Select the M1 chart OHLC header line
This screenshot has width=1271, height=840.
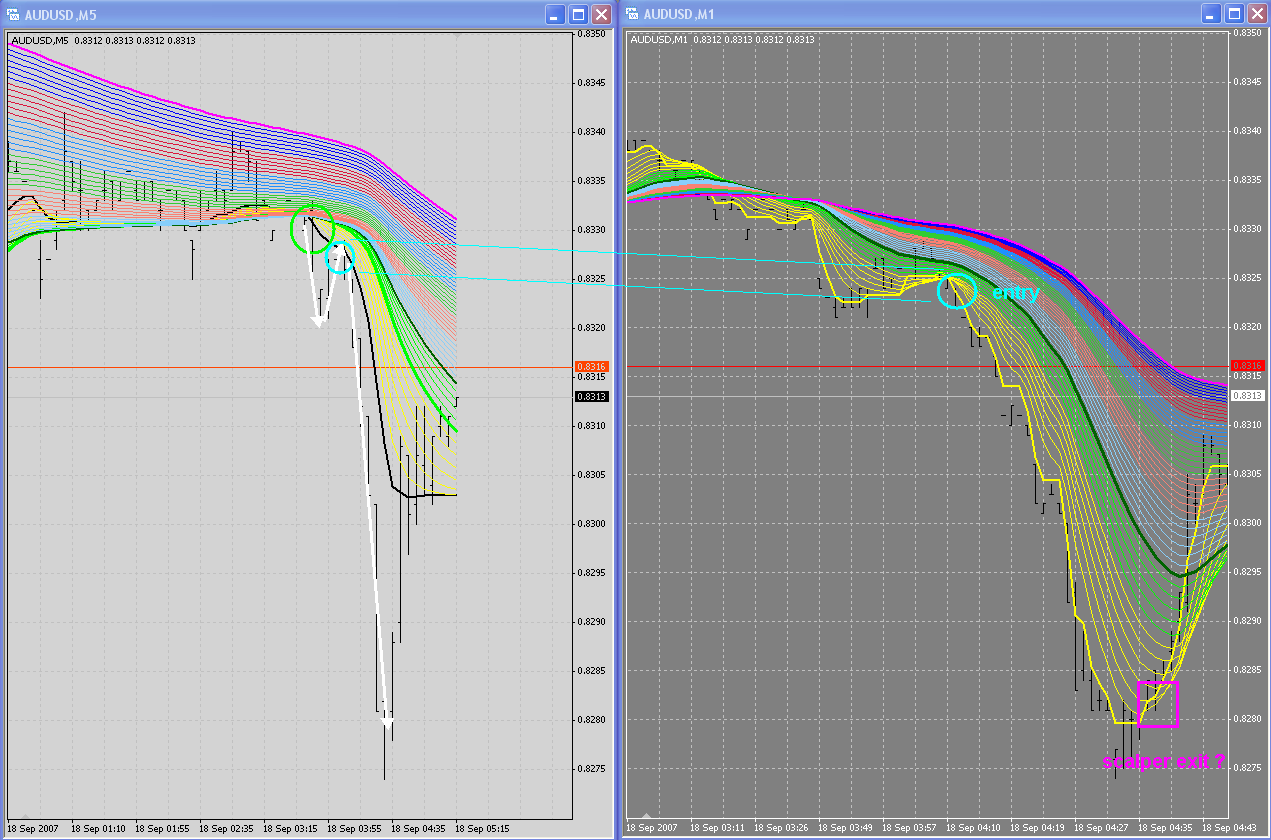[x=722, y=39]
